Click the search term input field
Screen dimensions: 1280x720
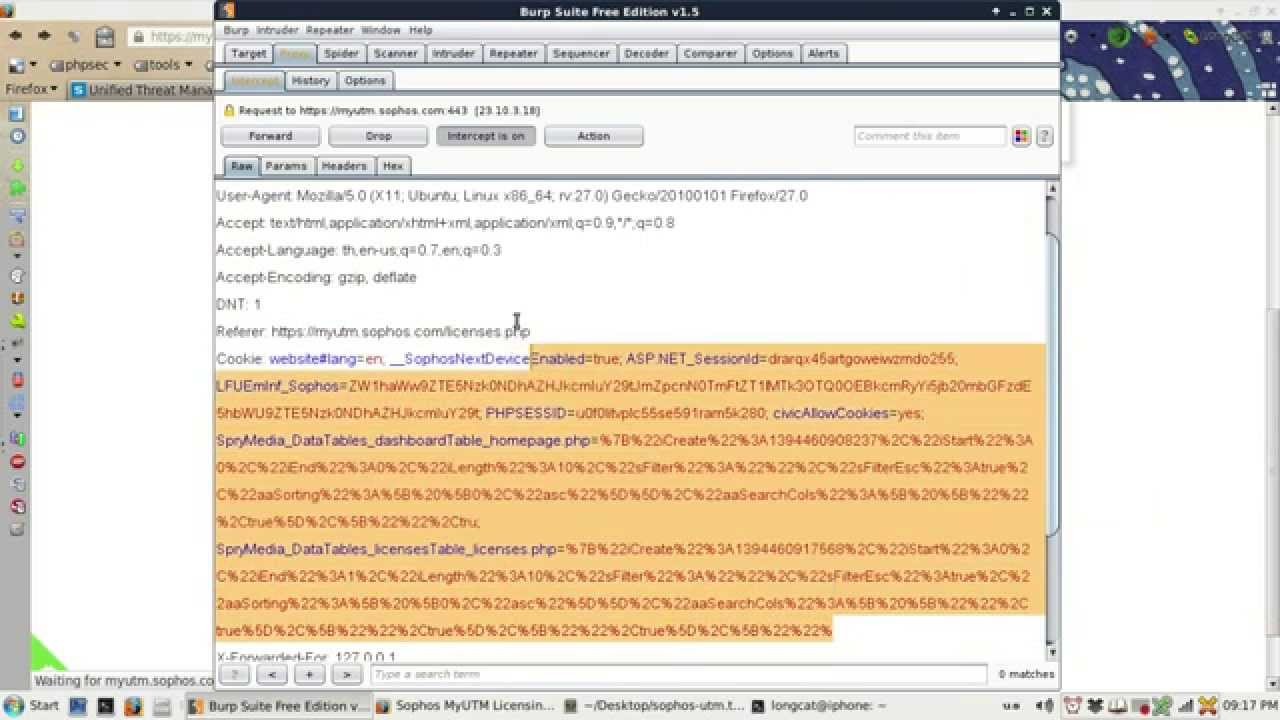678,675
